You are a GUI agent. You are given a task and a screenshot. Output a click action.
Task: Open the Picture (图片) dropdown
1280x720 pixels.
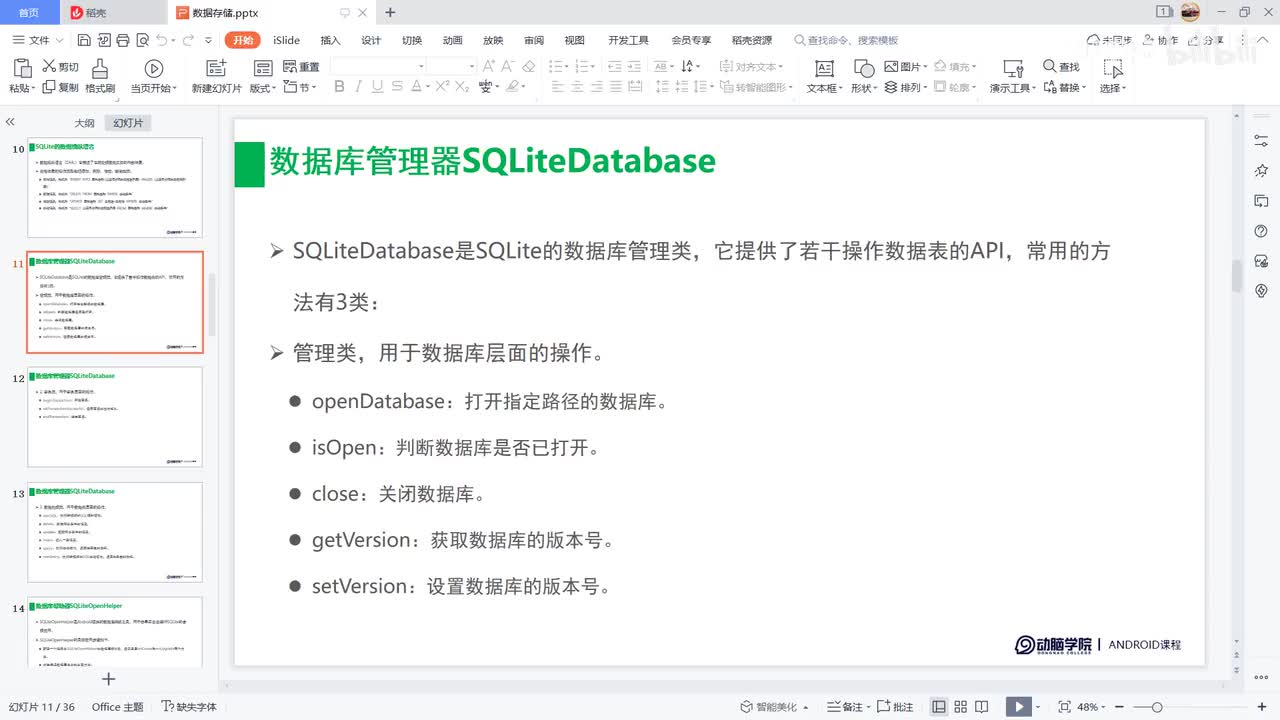click(x=905, y=67)
